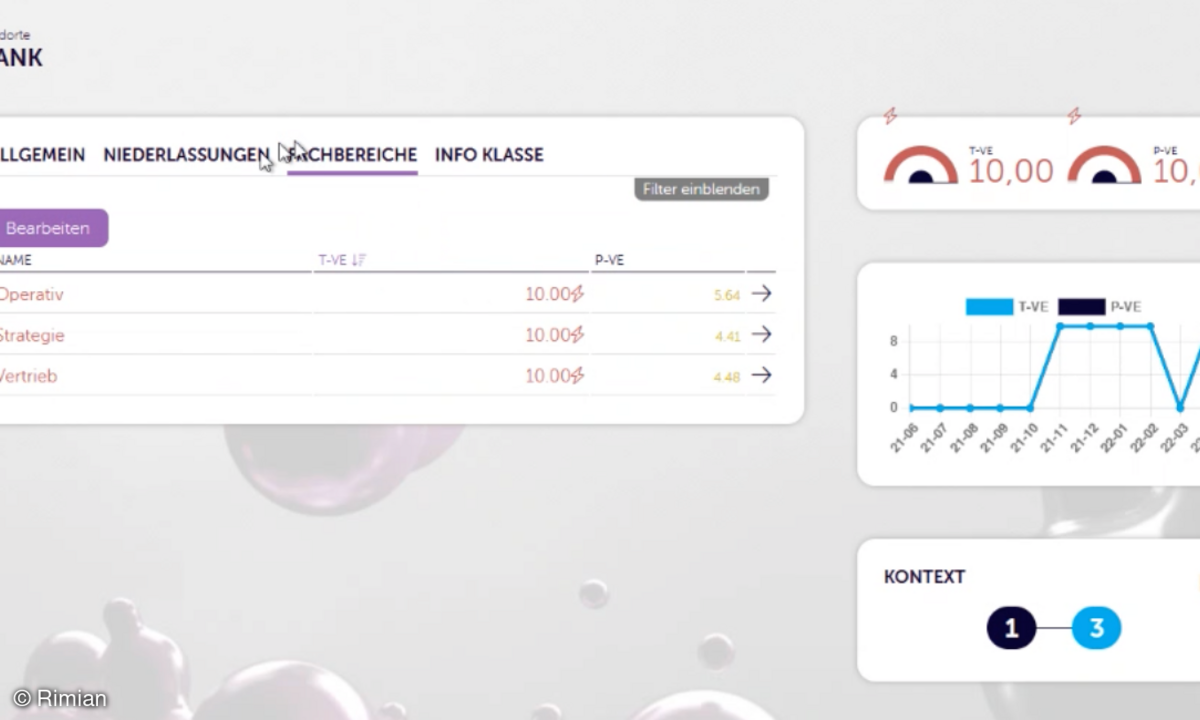Click the 21-11 axis label on the chart
Viewport: 1200px width, 720px height.
click(1053, 438)
